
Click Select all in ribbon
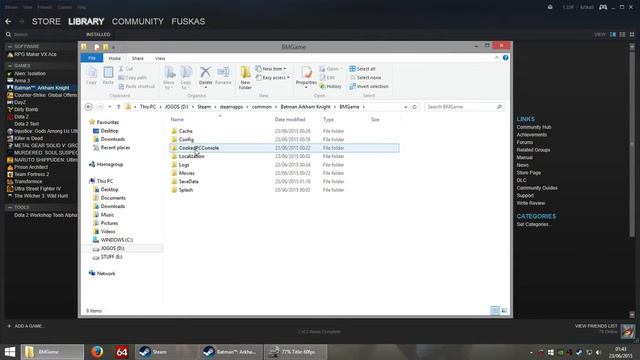[x=362, y=69]
